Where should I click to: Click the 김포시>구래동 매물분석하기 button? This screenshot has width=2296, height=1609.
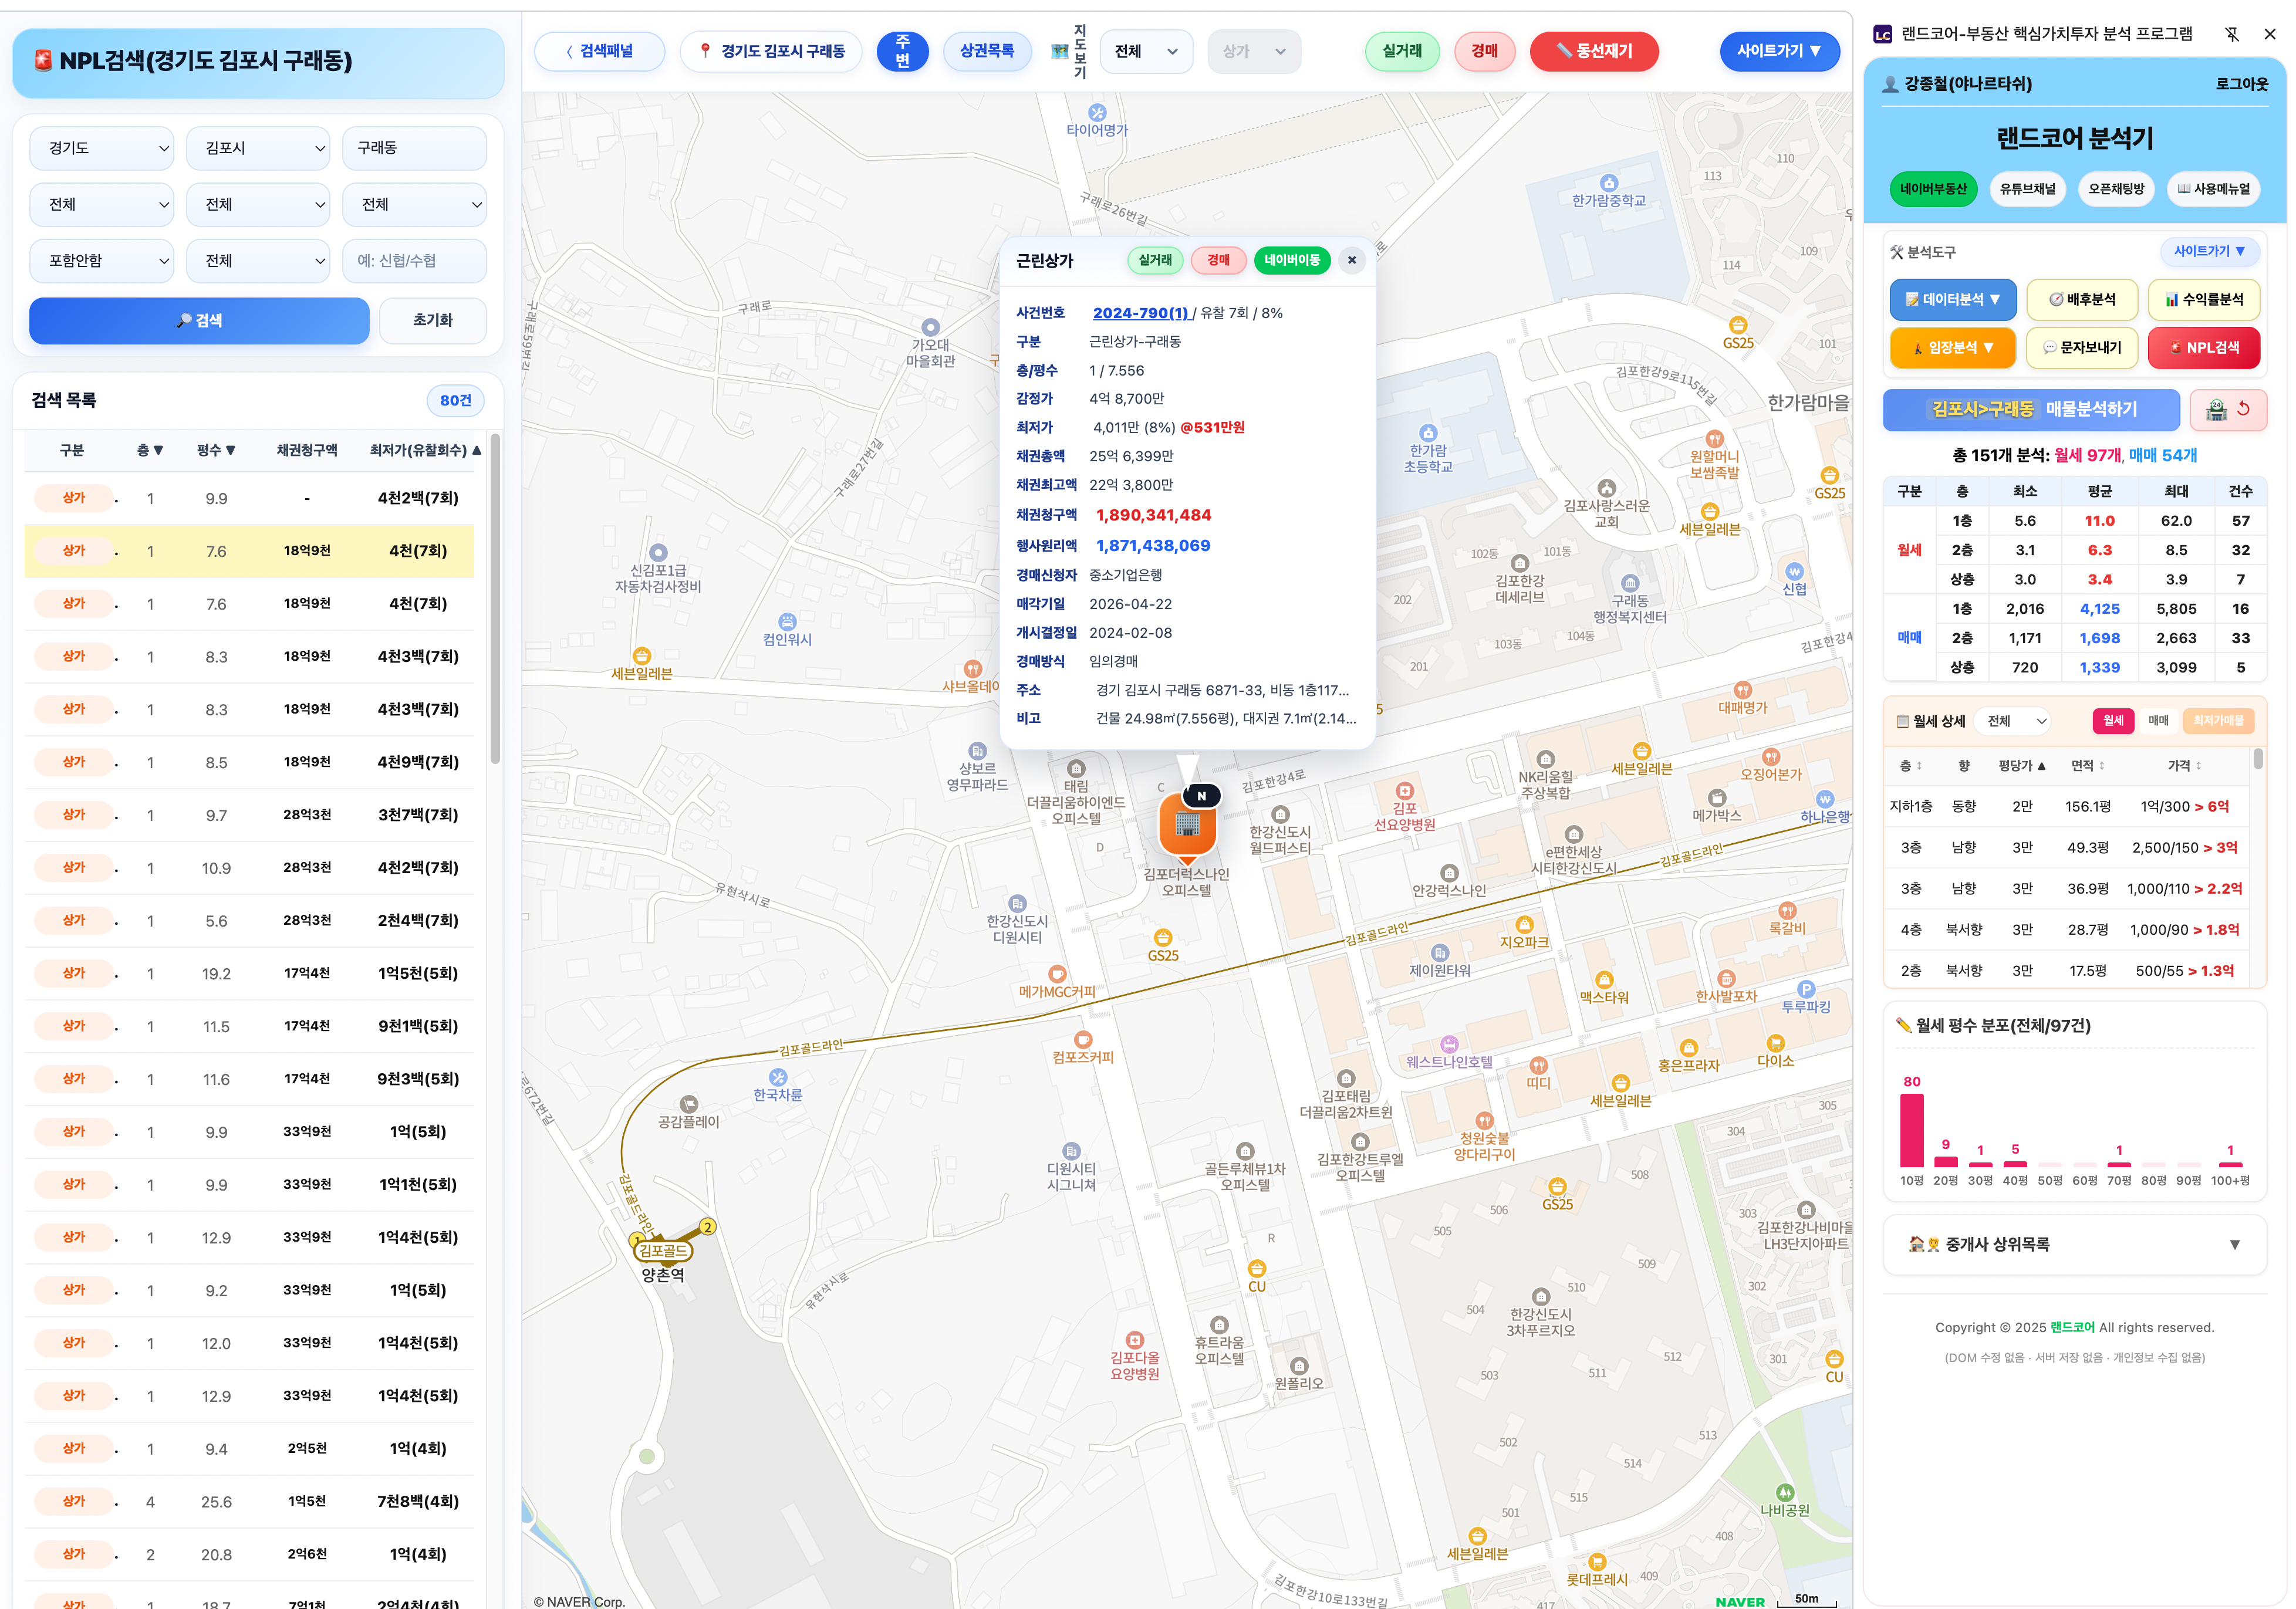tap(2030, 410)
